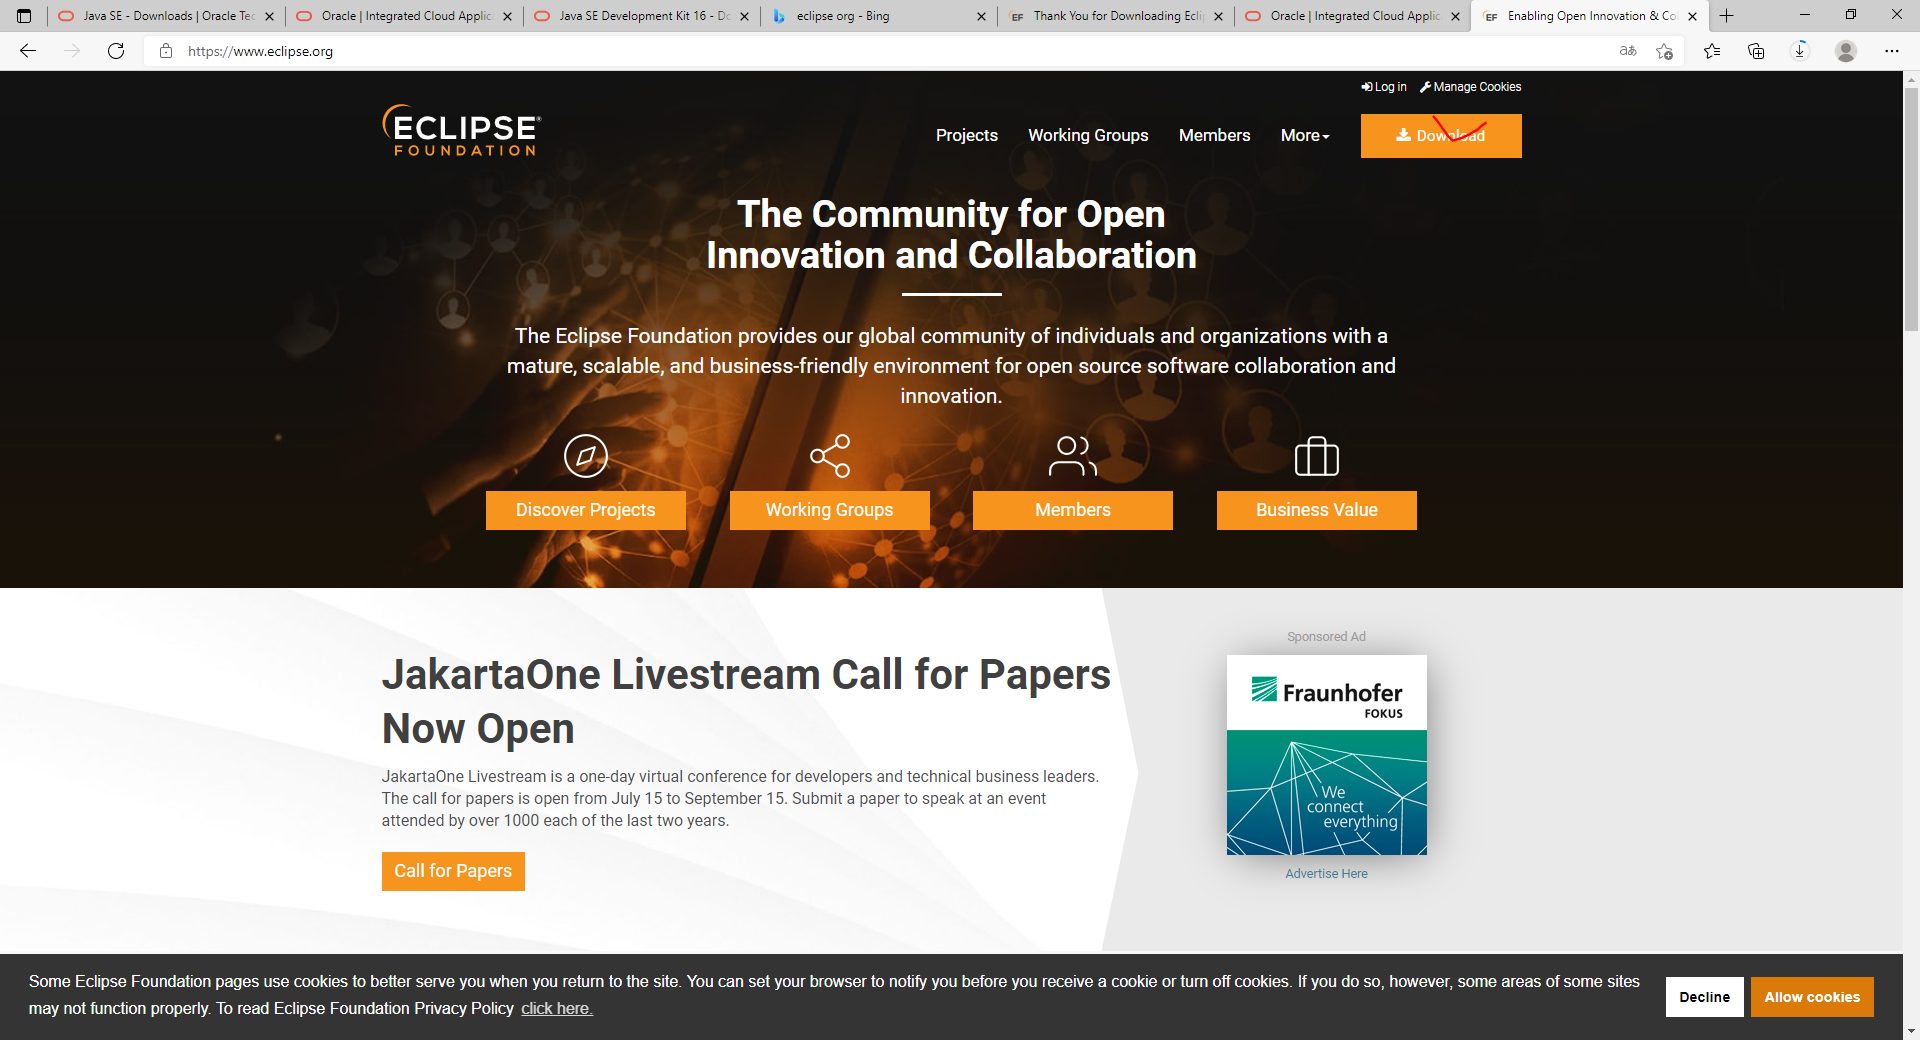Image resolution: width=1920 pixels, height=1040 pixels.
Task: Click the vertical page scrollbar thumb
Action: point(1911,210)
